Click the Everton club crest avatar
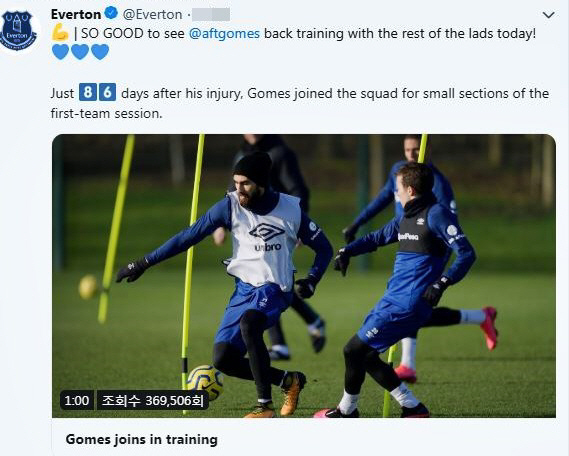 click(18, 30)
